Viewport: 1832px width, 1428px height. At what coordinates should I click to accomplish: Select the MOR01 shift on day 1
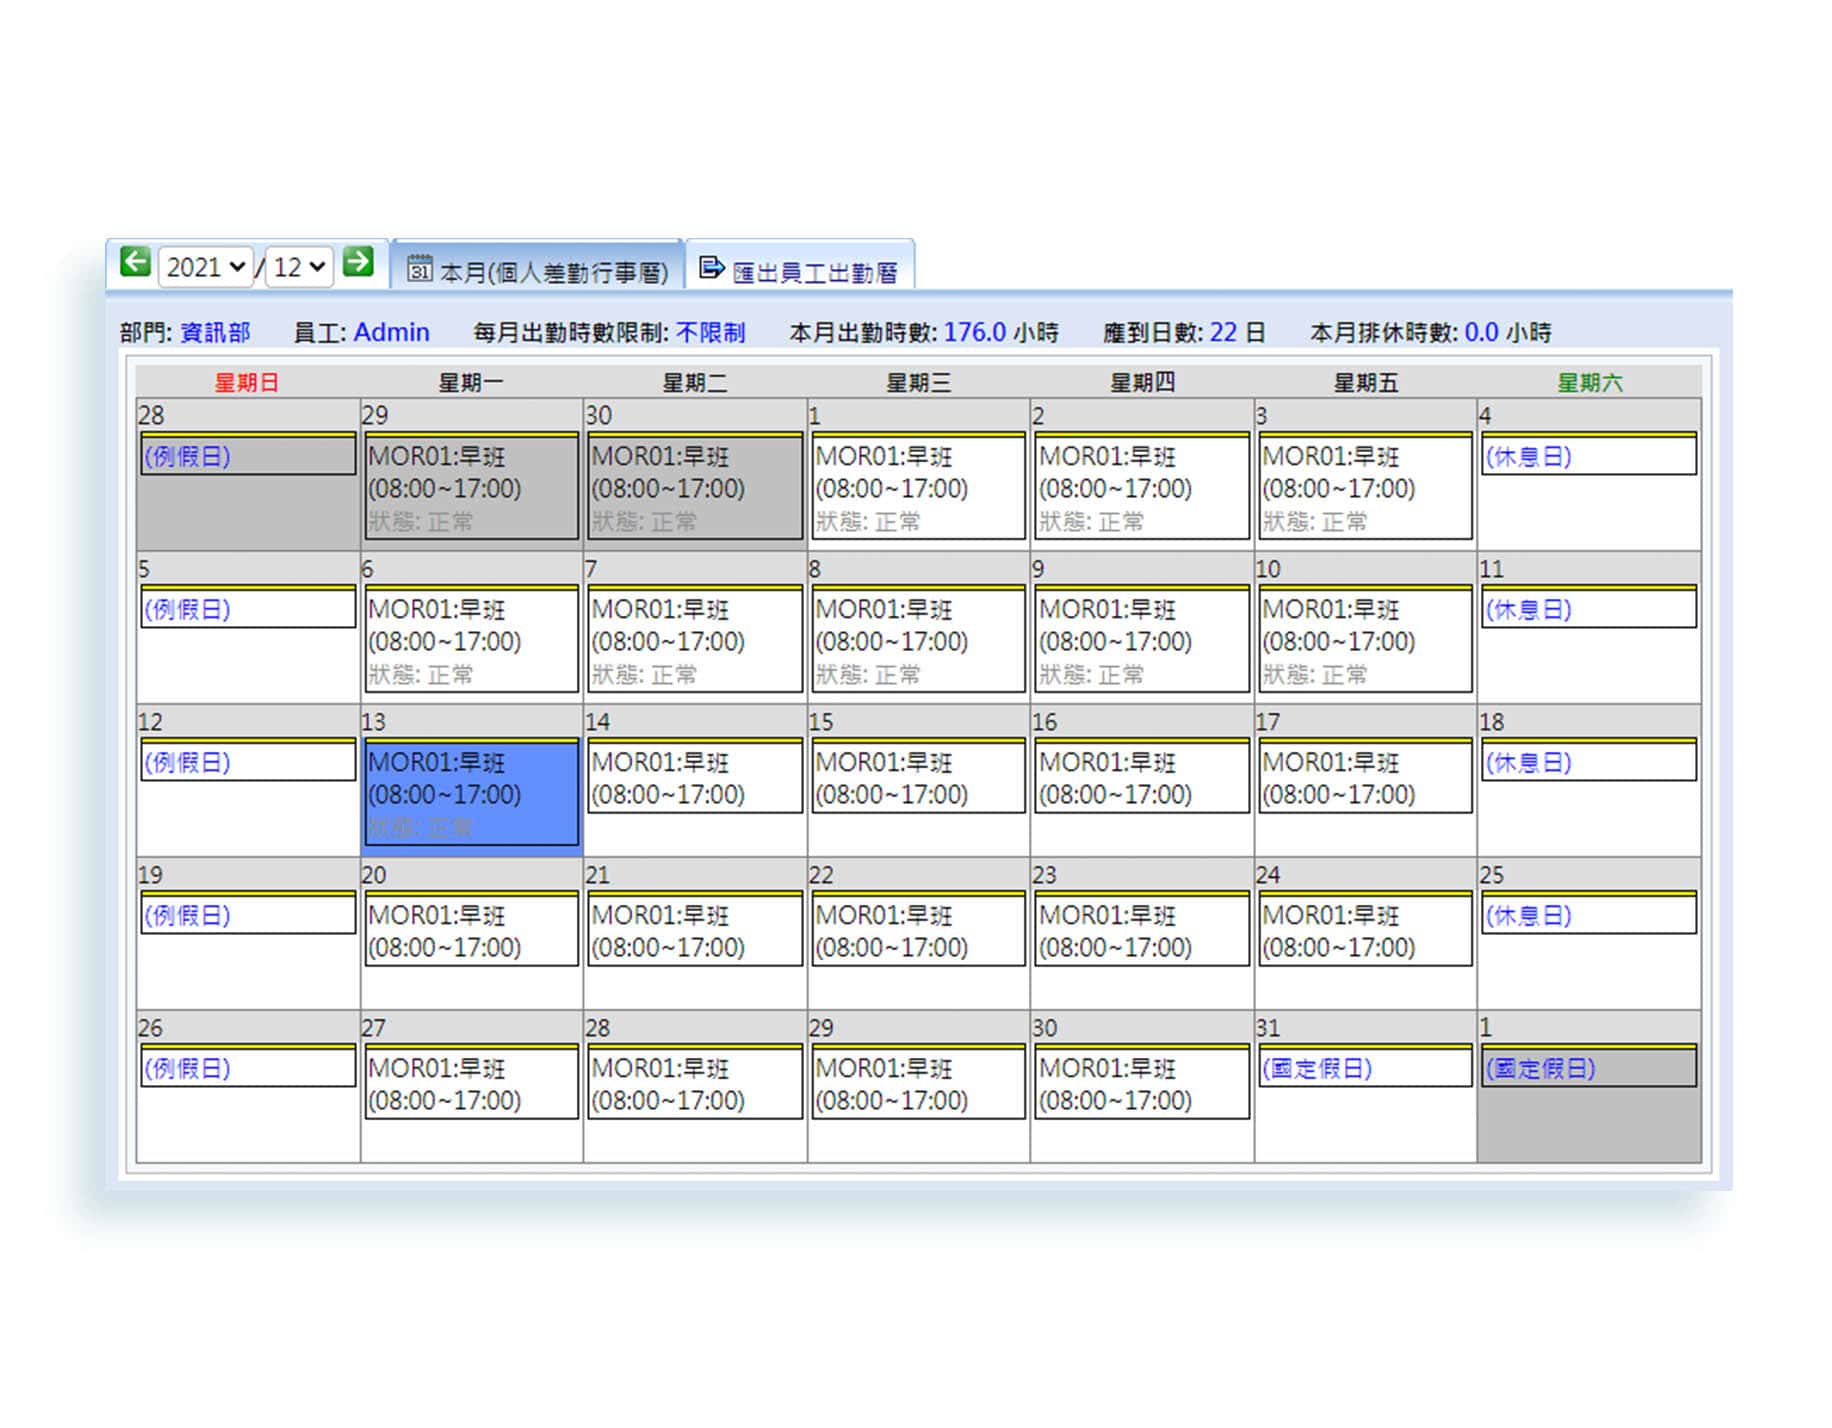pos(917,487)
